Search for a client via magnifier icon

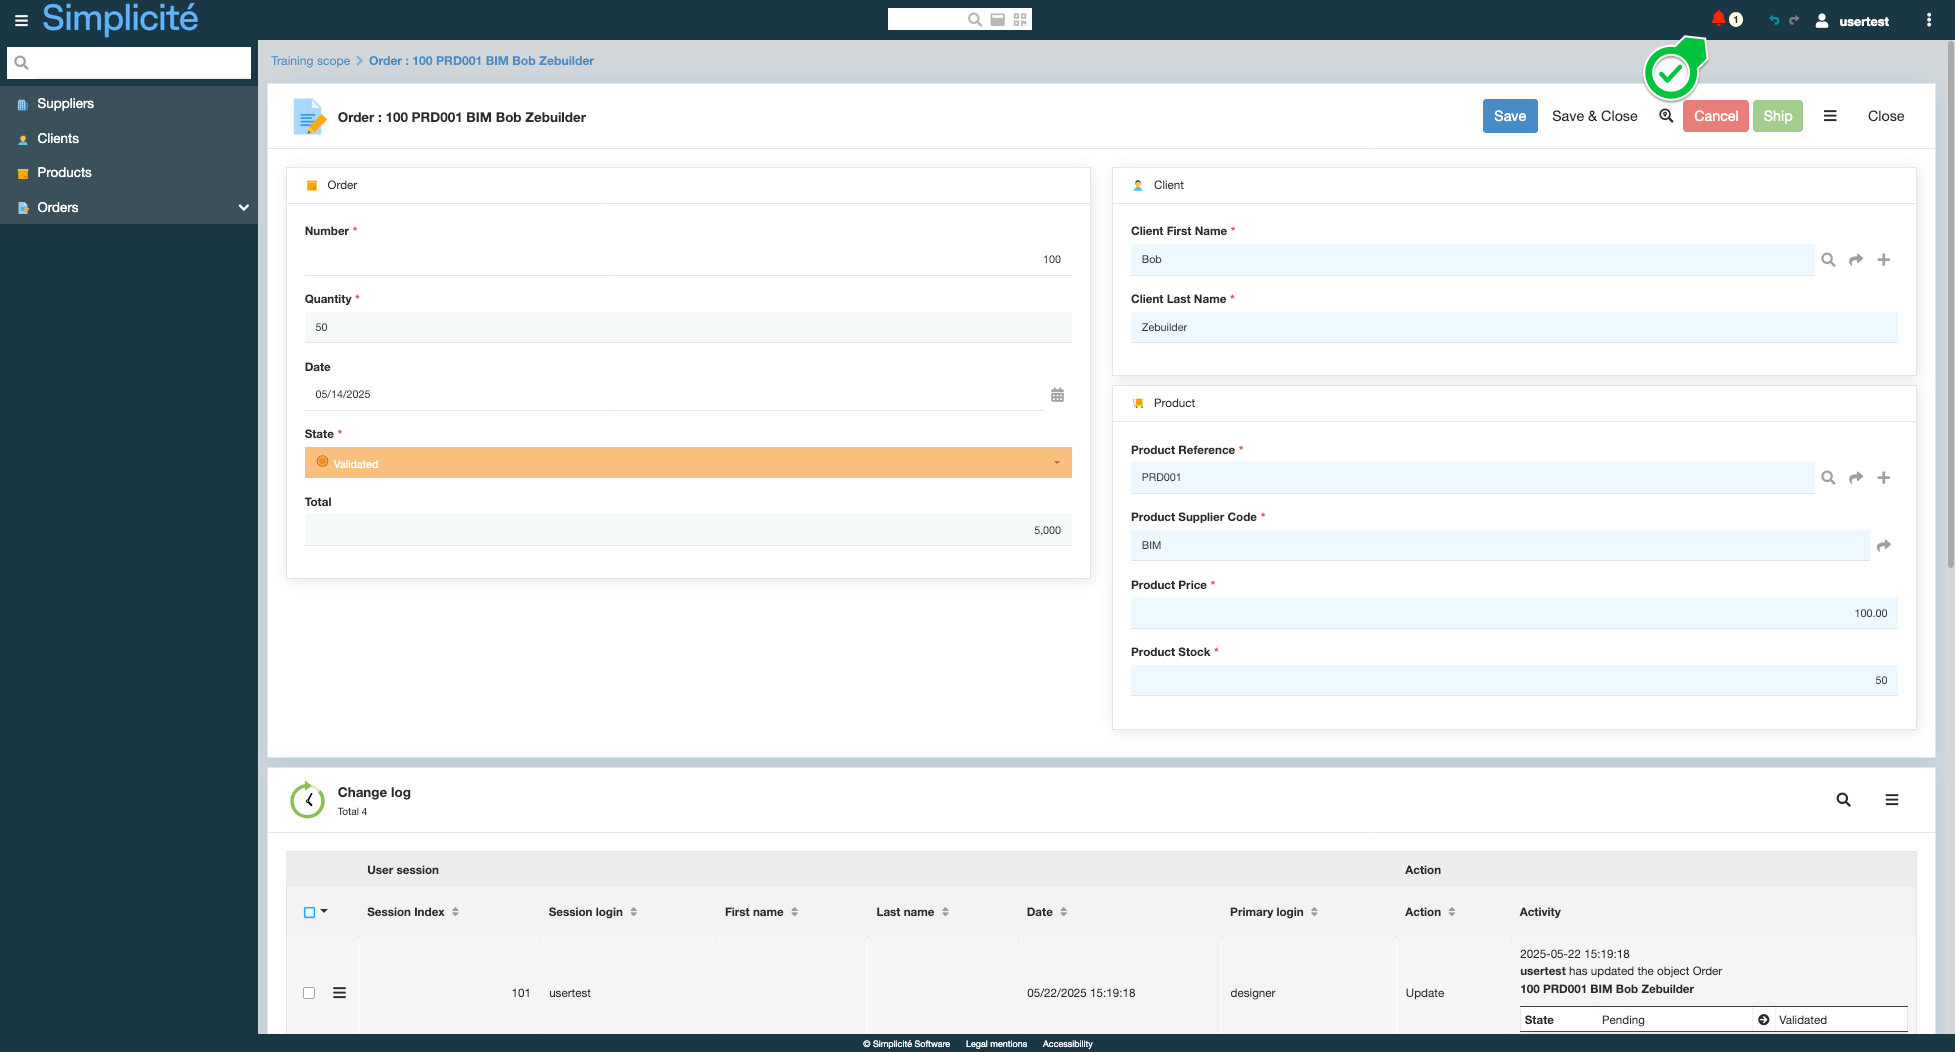coord(1828,260)
